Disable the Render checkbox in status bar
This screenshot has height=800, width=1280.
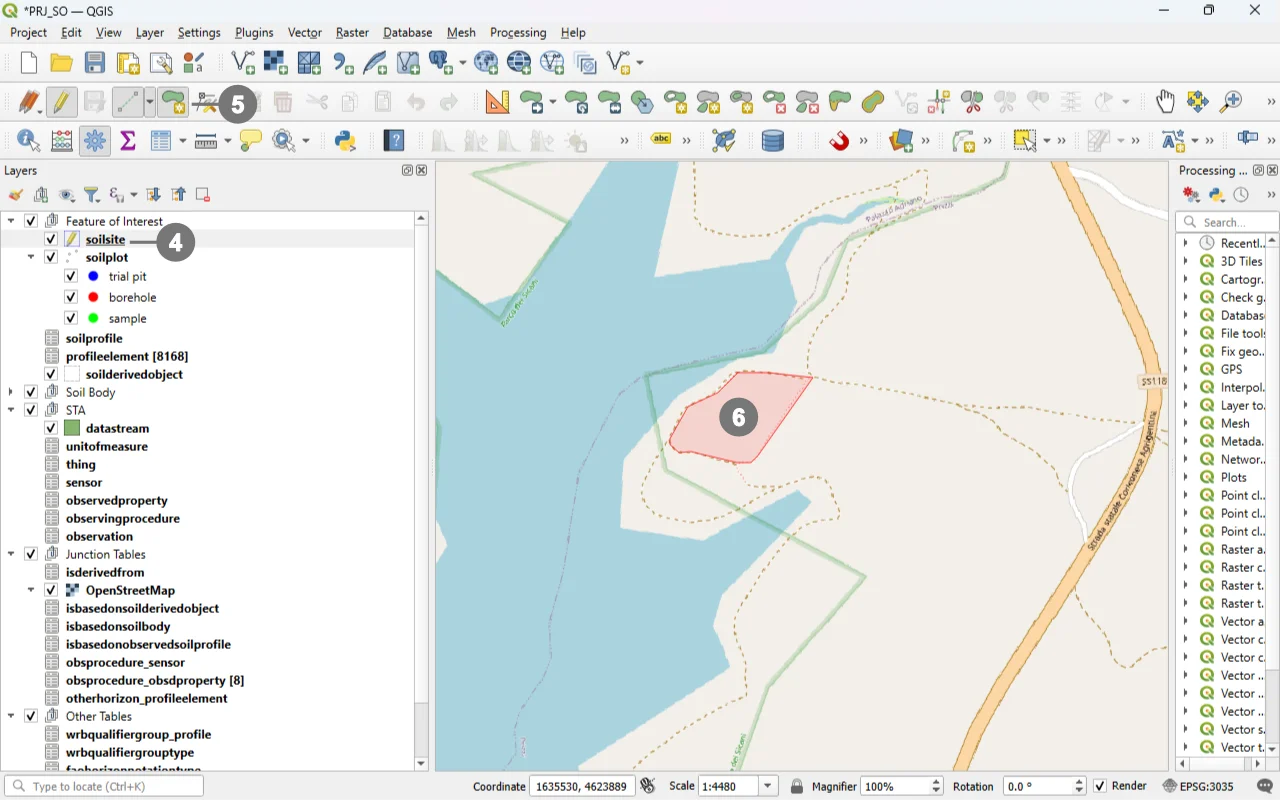click(1100, 786)
